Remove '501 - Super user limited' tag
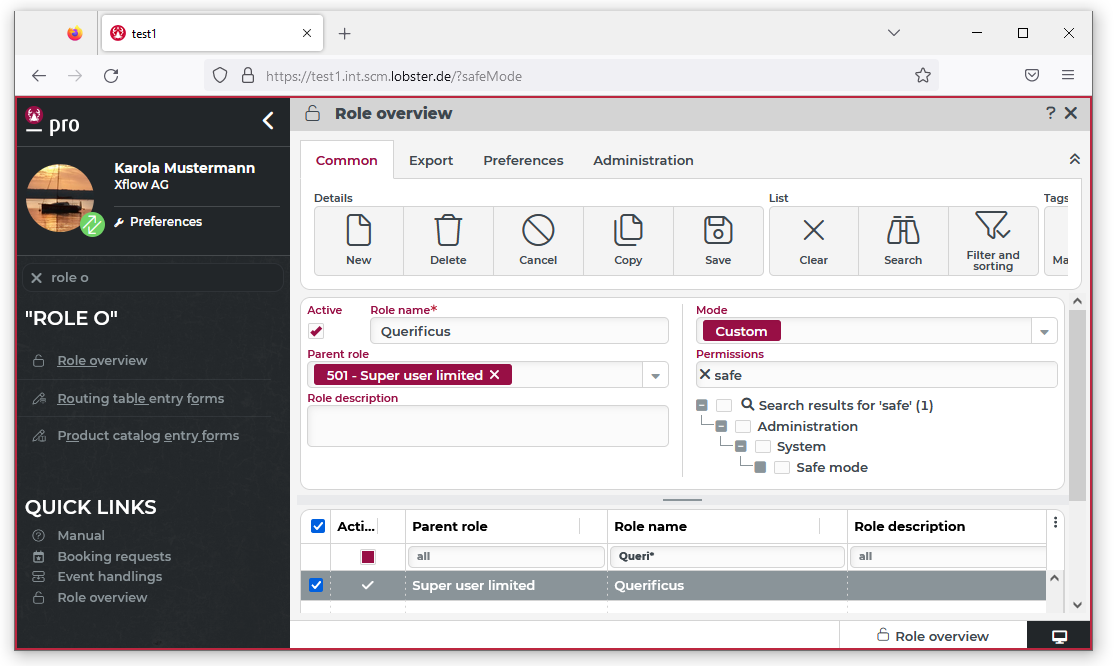The image size is (1114, 666). (x=494, y=375)
